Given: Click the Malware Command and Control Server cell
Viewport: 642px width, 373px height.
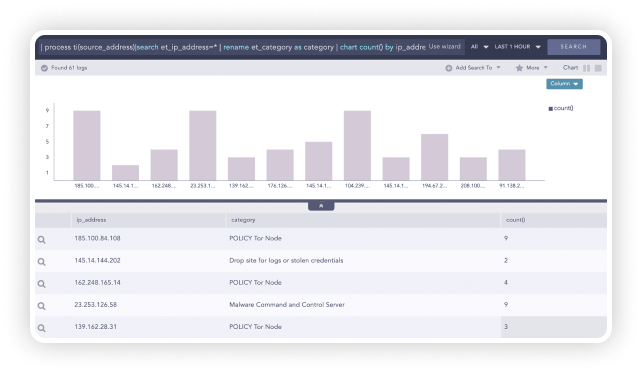Looking at the screenshot, I should [287, 305].
